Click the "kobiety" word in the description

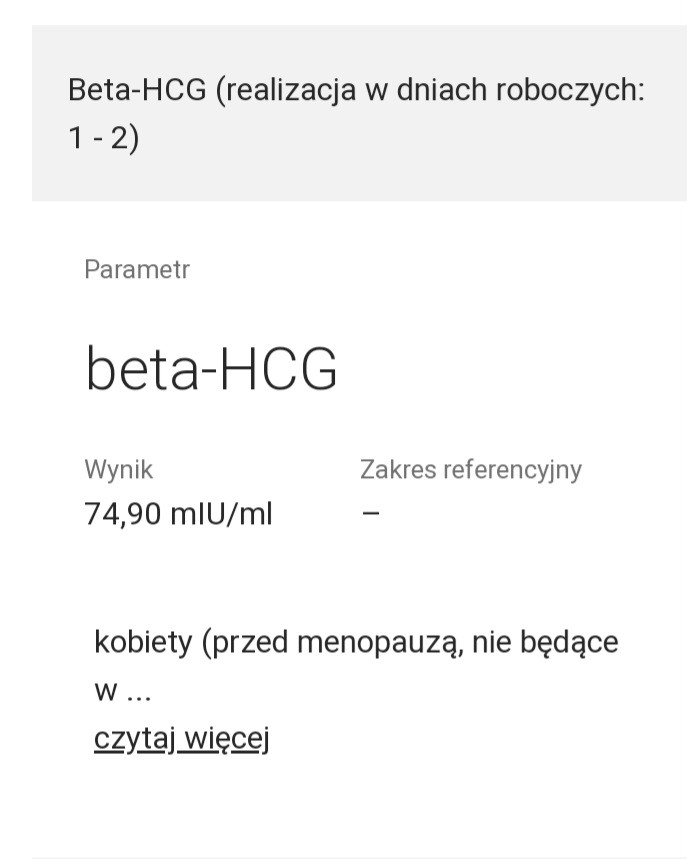[x=142, y=642]
